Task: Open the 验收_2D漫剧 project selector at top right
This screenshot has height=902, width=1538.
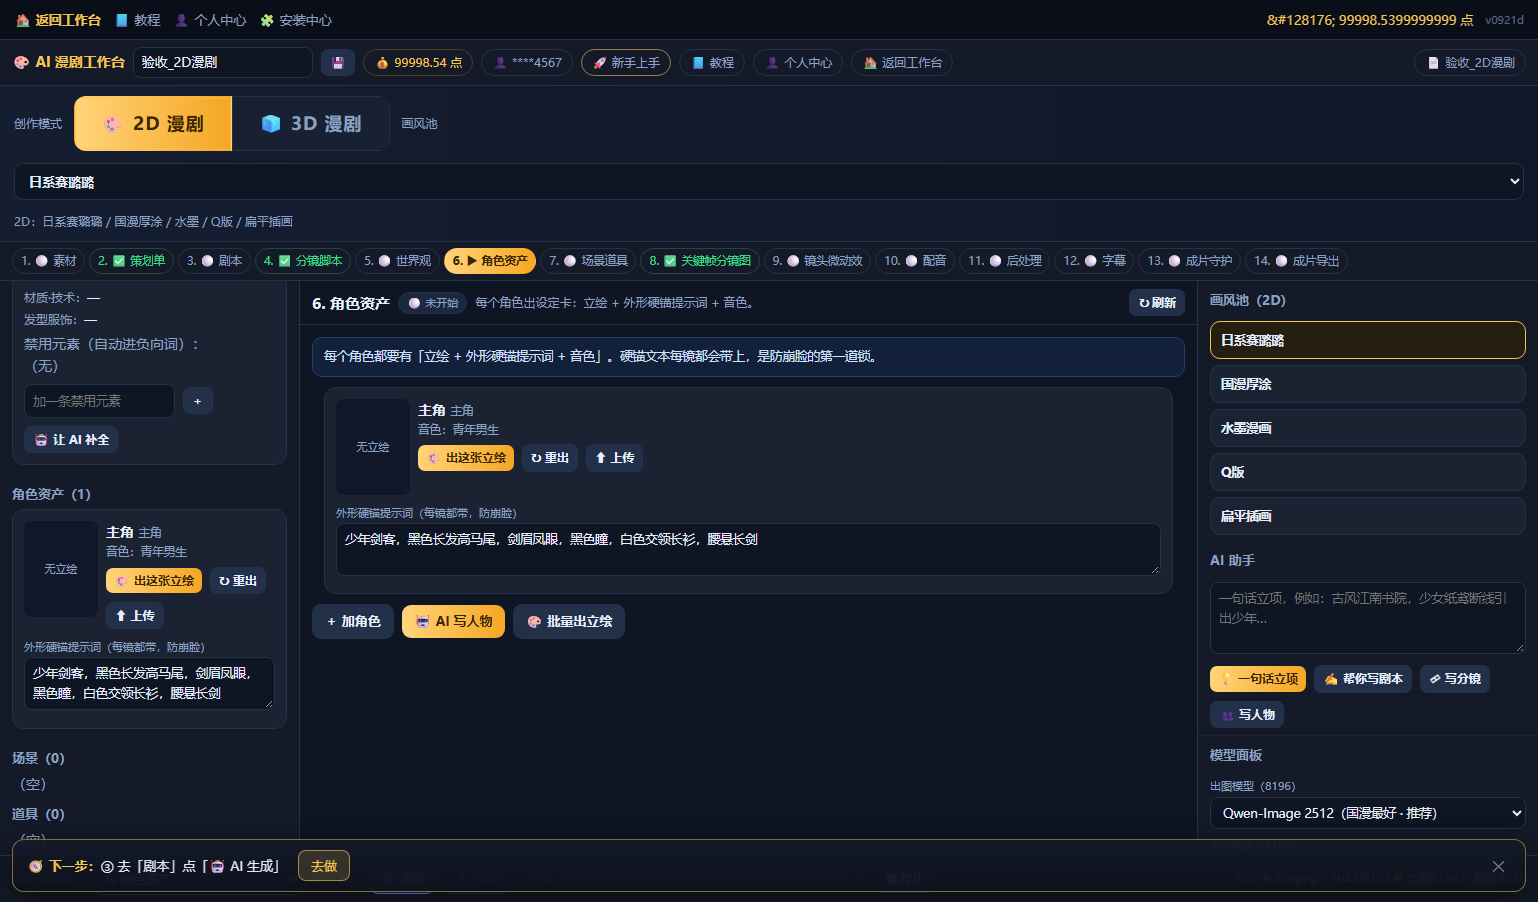Action: pos(1469,62)
